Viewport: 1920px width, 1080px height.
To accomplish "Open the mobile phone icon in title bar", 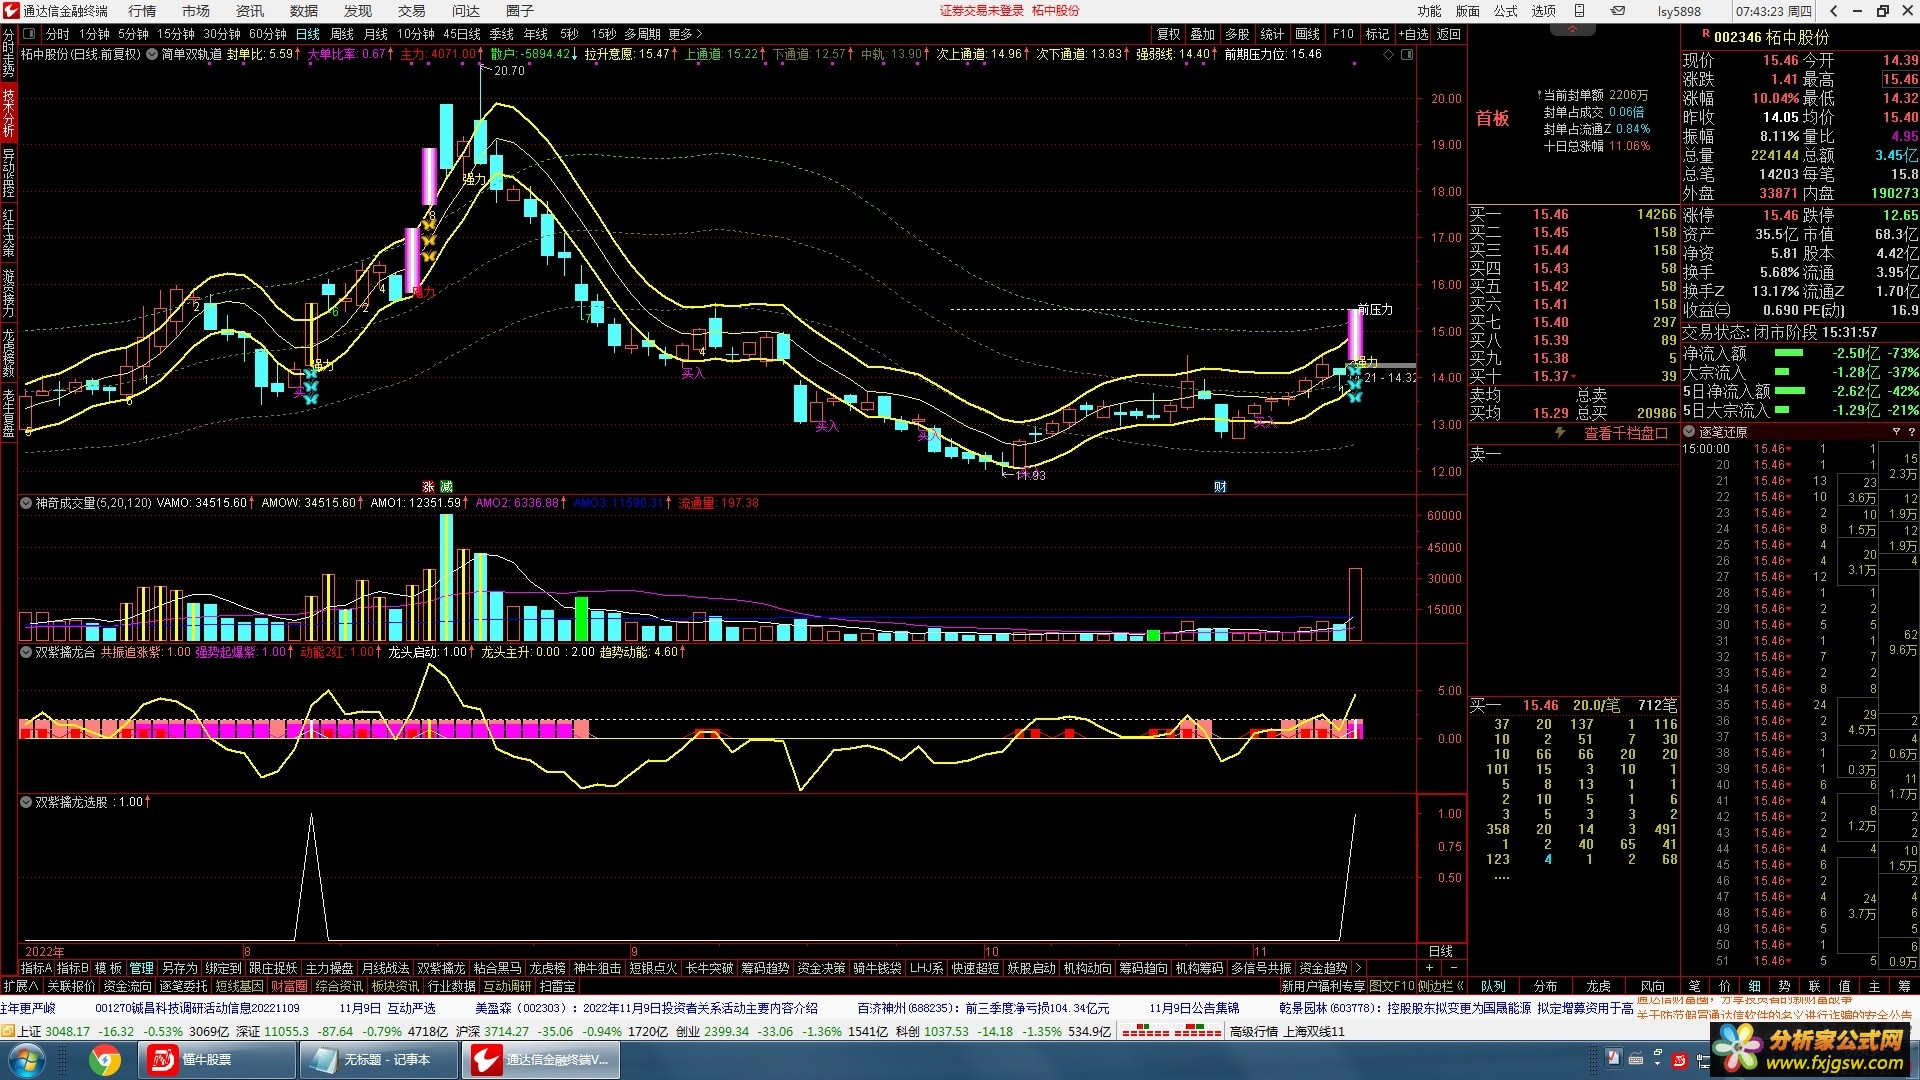I will point(1580,11).
